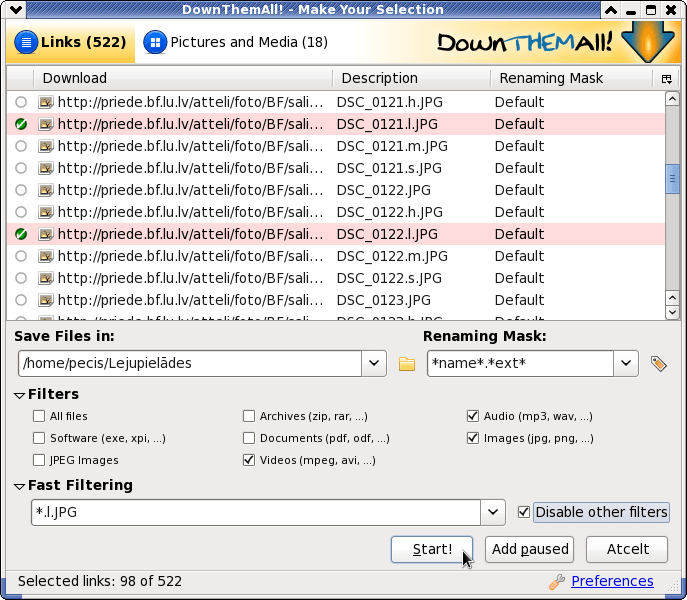Click the Start! button

(x=432, y=549)
